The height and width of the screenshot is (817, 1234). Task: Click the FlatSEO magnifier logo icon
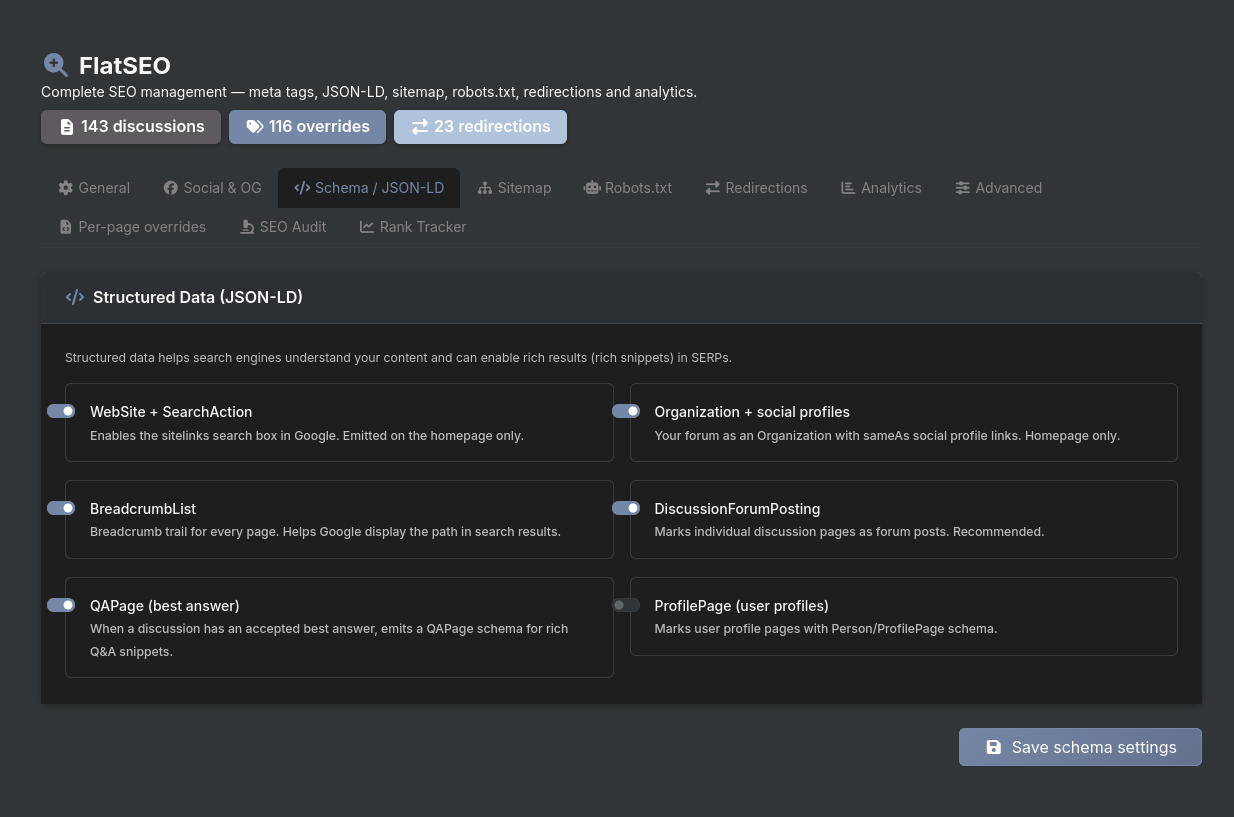tap(55, 65)
